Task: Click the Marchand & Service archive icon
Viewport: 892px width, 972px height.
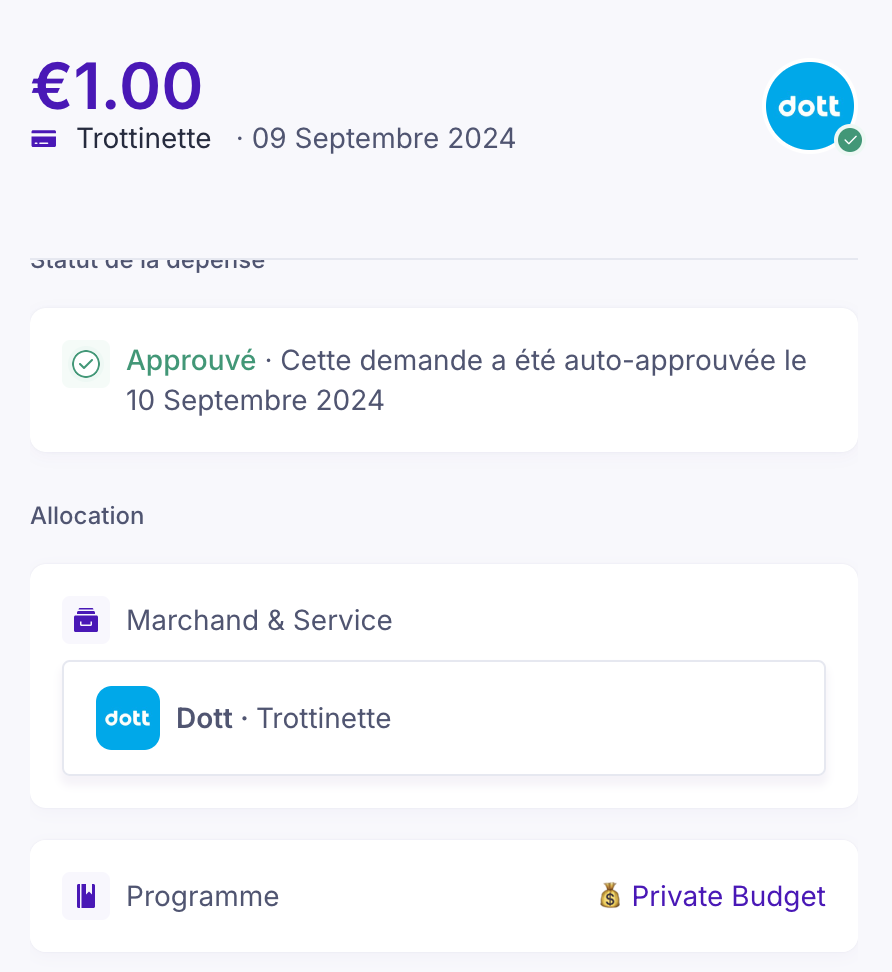Action: point(86,620)
